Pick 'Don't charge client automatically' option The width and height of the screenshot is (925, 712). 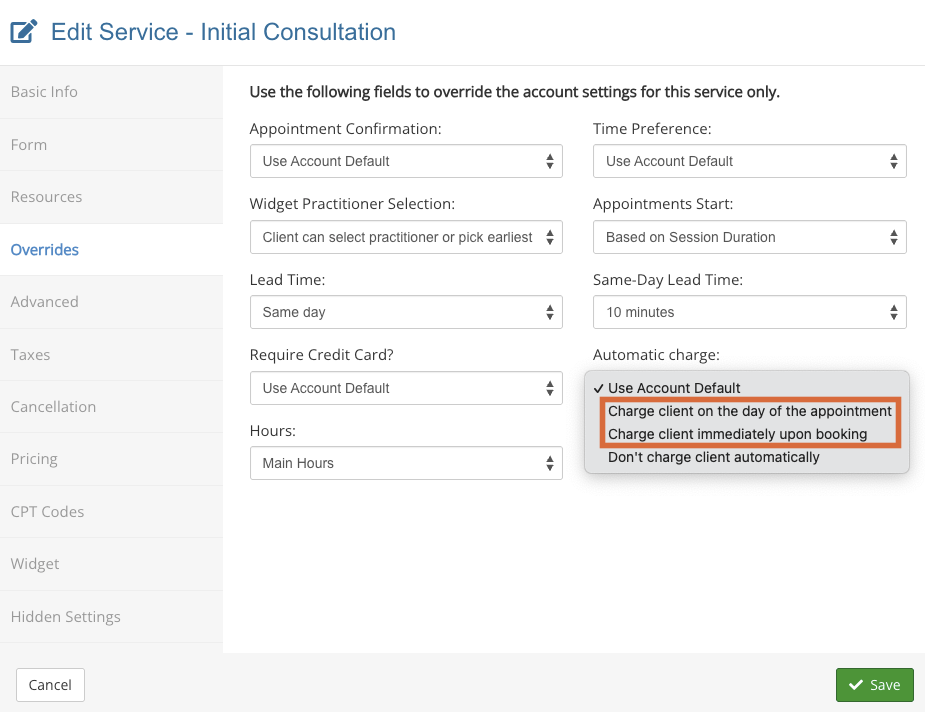pos(713,457)
